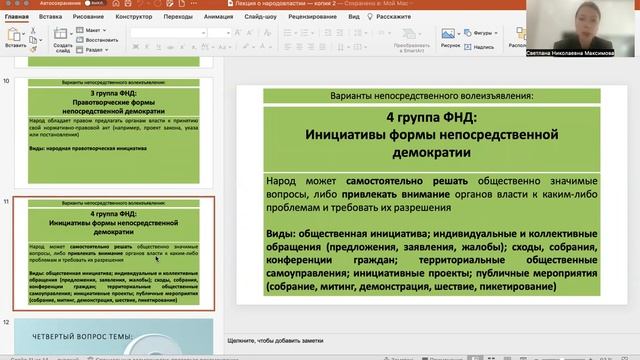Click the Восстановить button
Viewport: 640px width, 360px height.
pyautogui.click(x=97, y=40)
